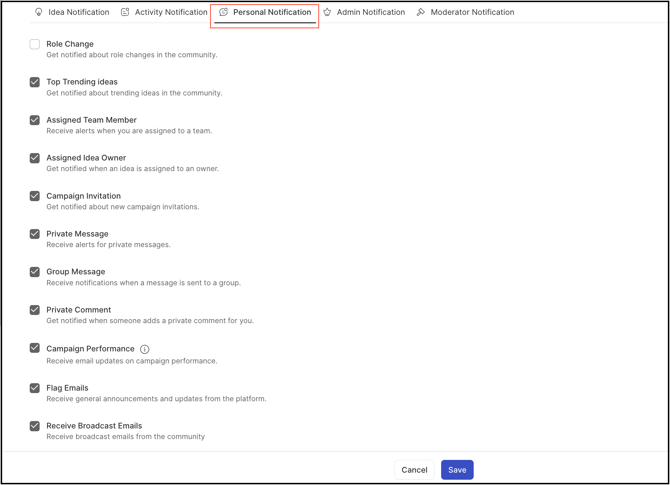Disable Assigned Team Member alerts
The height and width of the screenshot is (485, 670).
point(35,120)
